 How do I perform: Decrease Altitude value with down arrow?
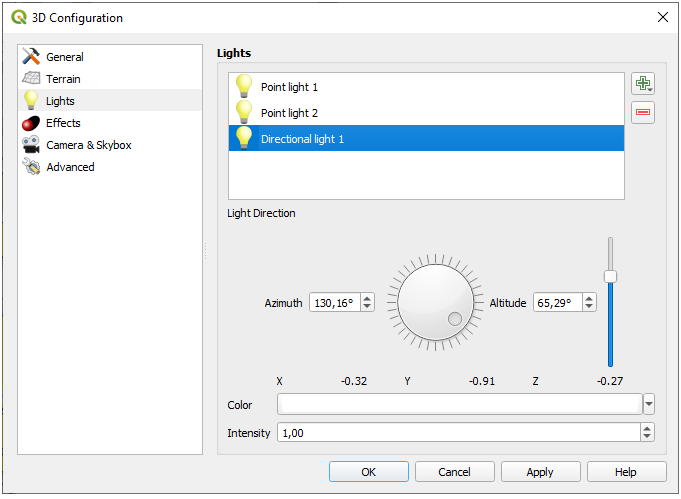(590, 307)
